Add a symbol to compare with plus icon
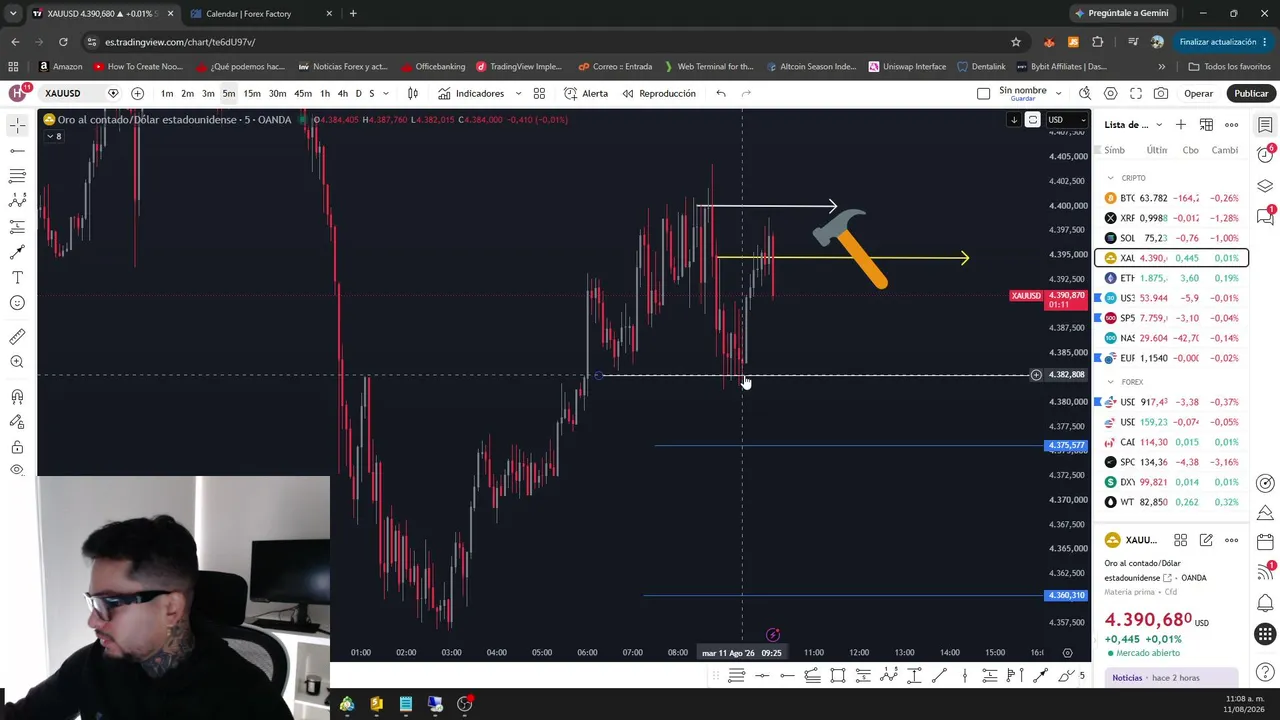The width and height of the screenshot is (1280, 720). pyautogui.click(x=137, y=93)
